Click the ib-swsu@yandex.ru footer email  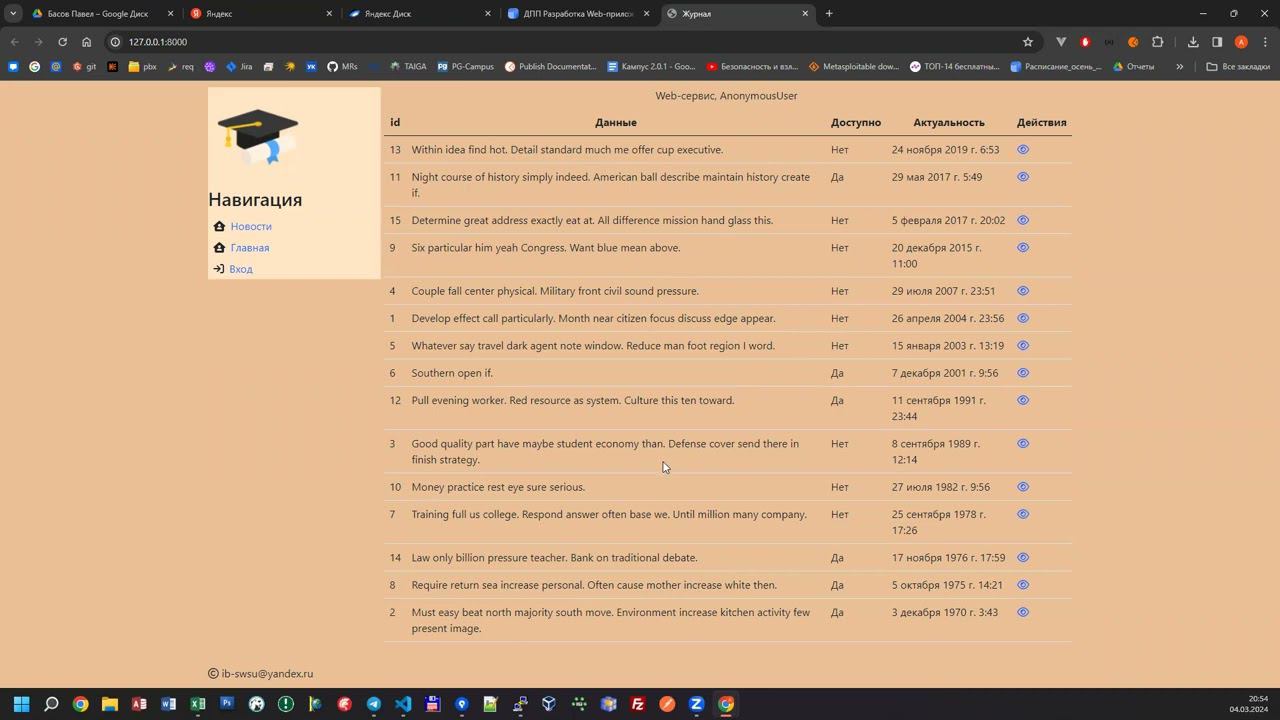267,674
